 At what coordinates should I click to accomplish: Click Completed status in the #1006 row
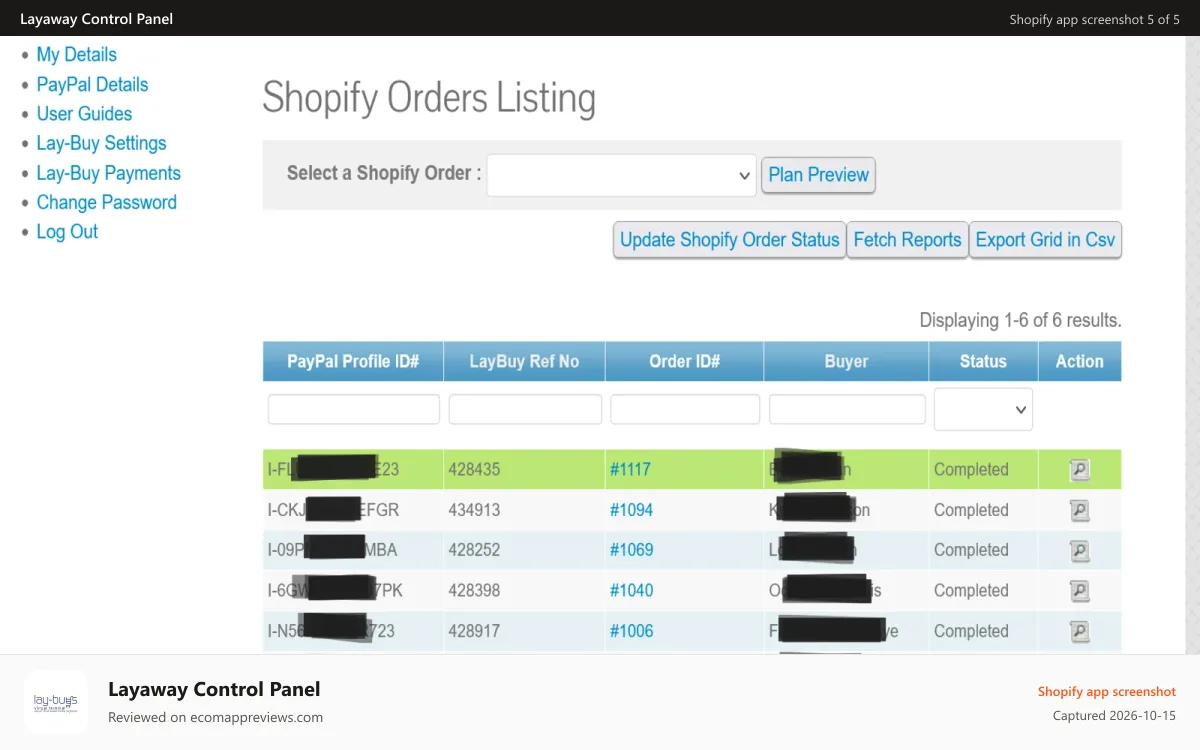click(x=971, y=631)
